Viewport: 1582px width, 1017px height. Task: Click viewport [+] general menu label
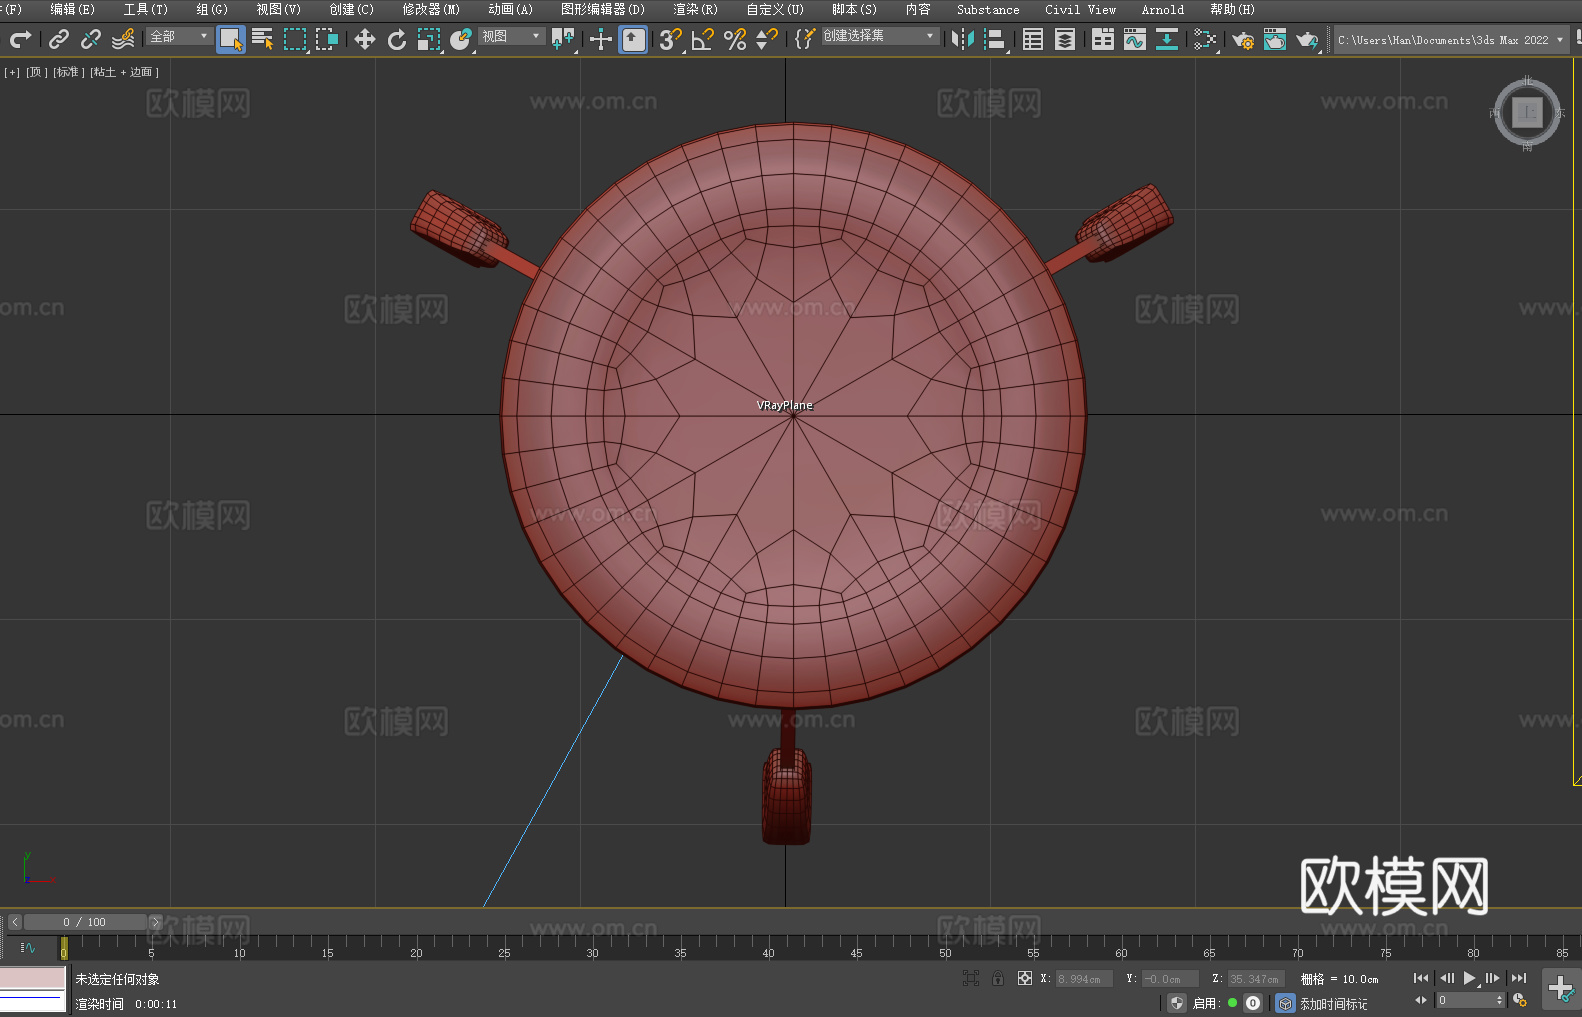12,72
